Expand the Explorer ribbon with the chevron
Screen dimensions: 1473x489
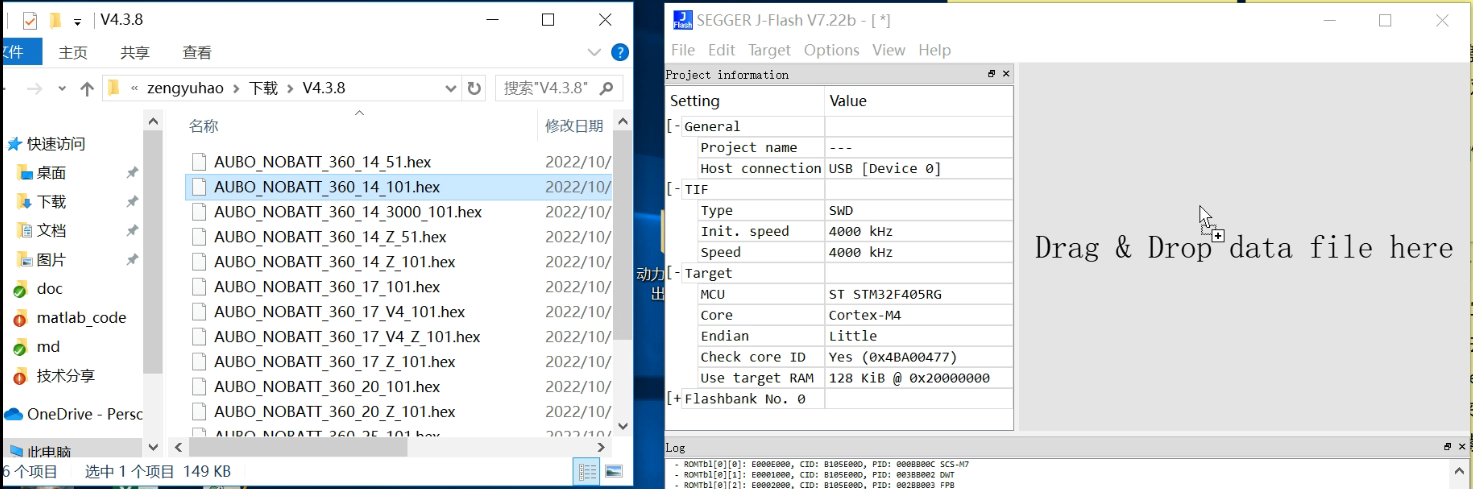[x=595, y=52]
